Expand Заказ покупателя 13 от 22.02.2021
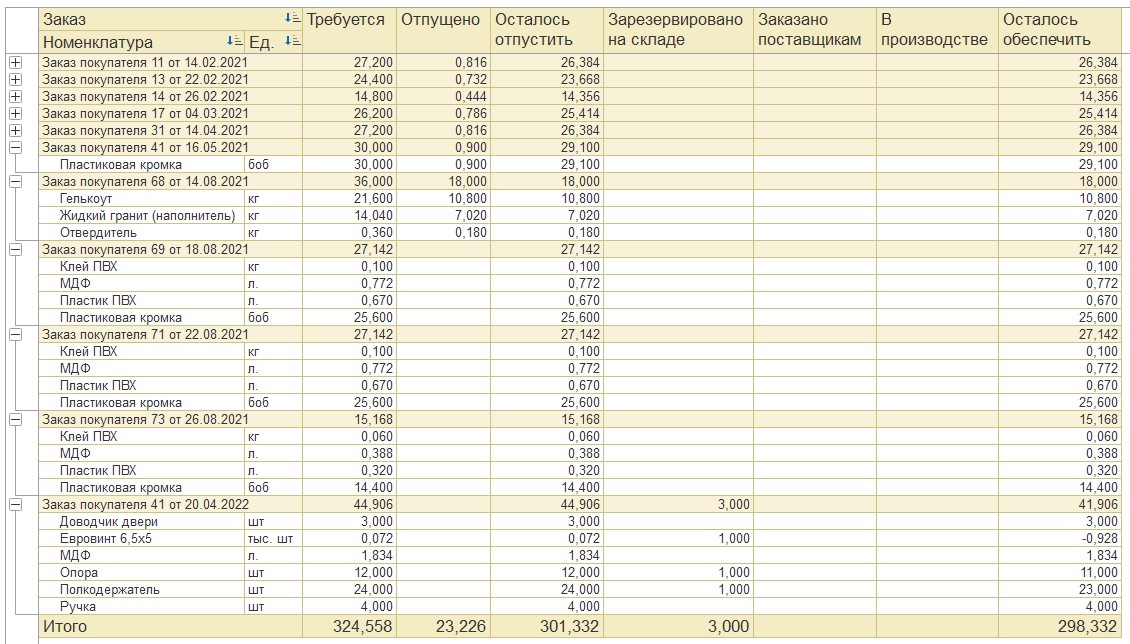Screen dimensions: 1130x644 pyautogui.click(x=15, y=79)
